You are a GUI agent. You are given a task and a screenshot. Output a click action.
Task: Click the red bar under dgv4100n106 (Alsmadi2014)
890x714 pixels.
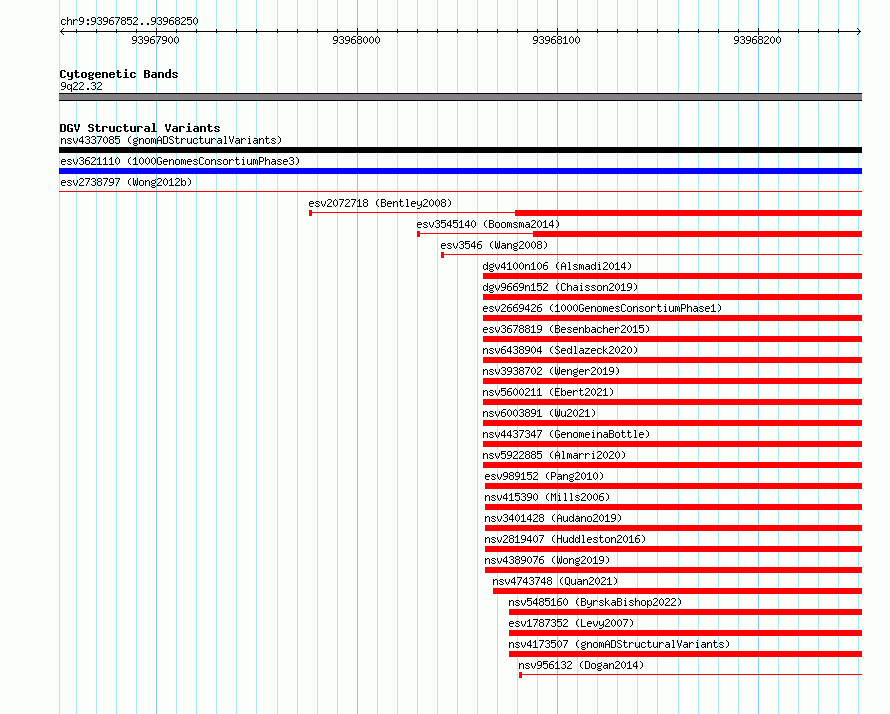click(673, 276)
